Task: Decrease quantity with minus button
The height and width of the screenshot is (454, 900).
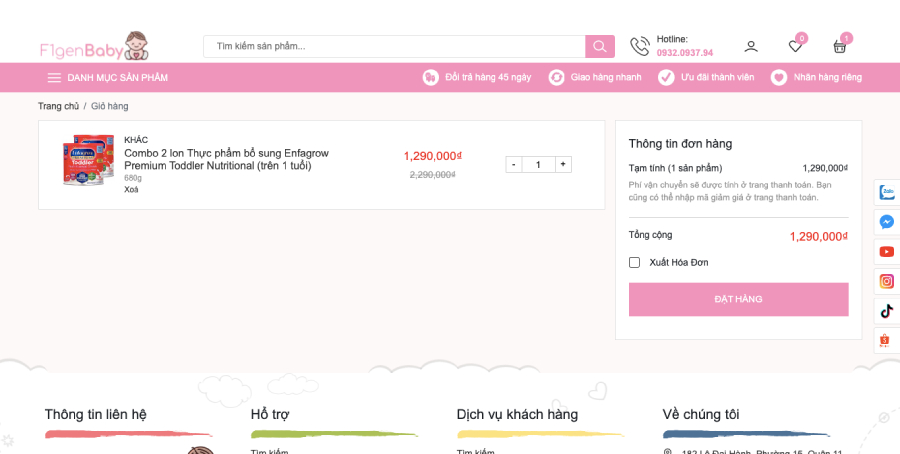Action: click(x=513, y=165)
